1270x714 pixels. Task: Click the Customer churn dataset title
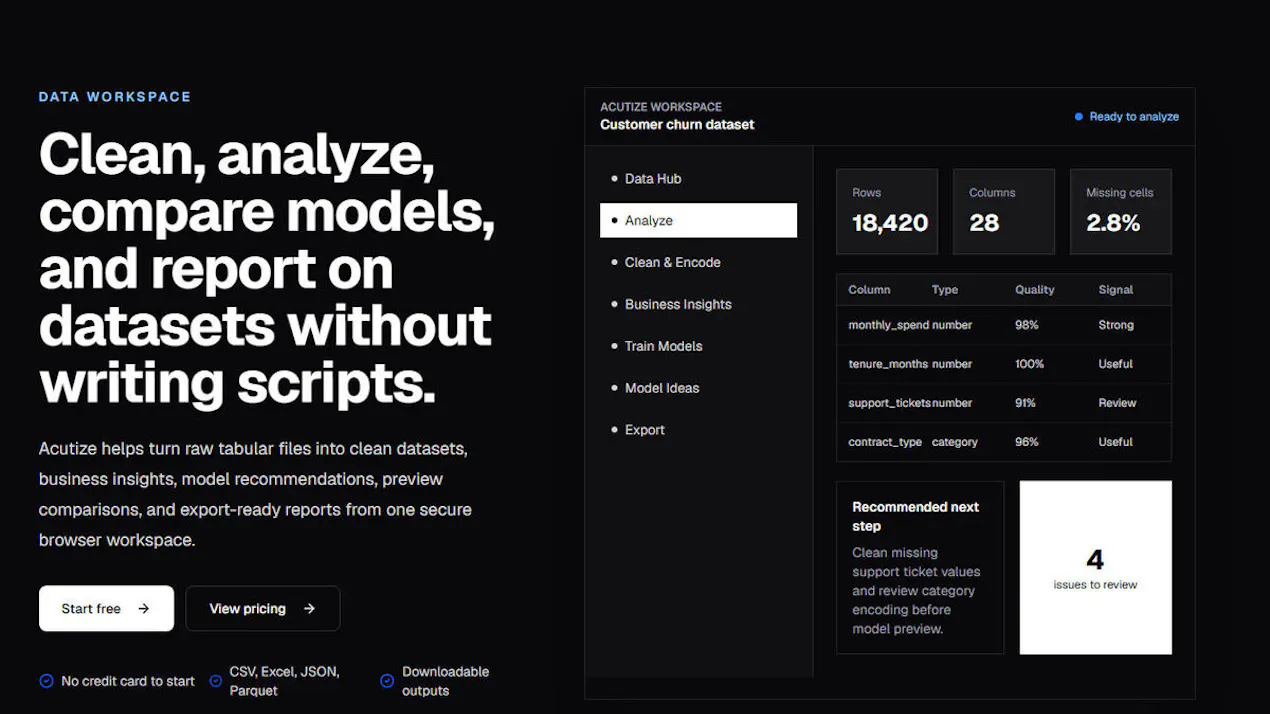pyautogui.click(x=677, y=125)
